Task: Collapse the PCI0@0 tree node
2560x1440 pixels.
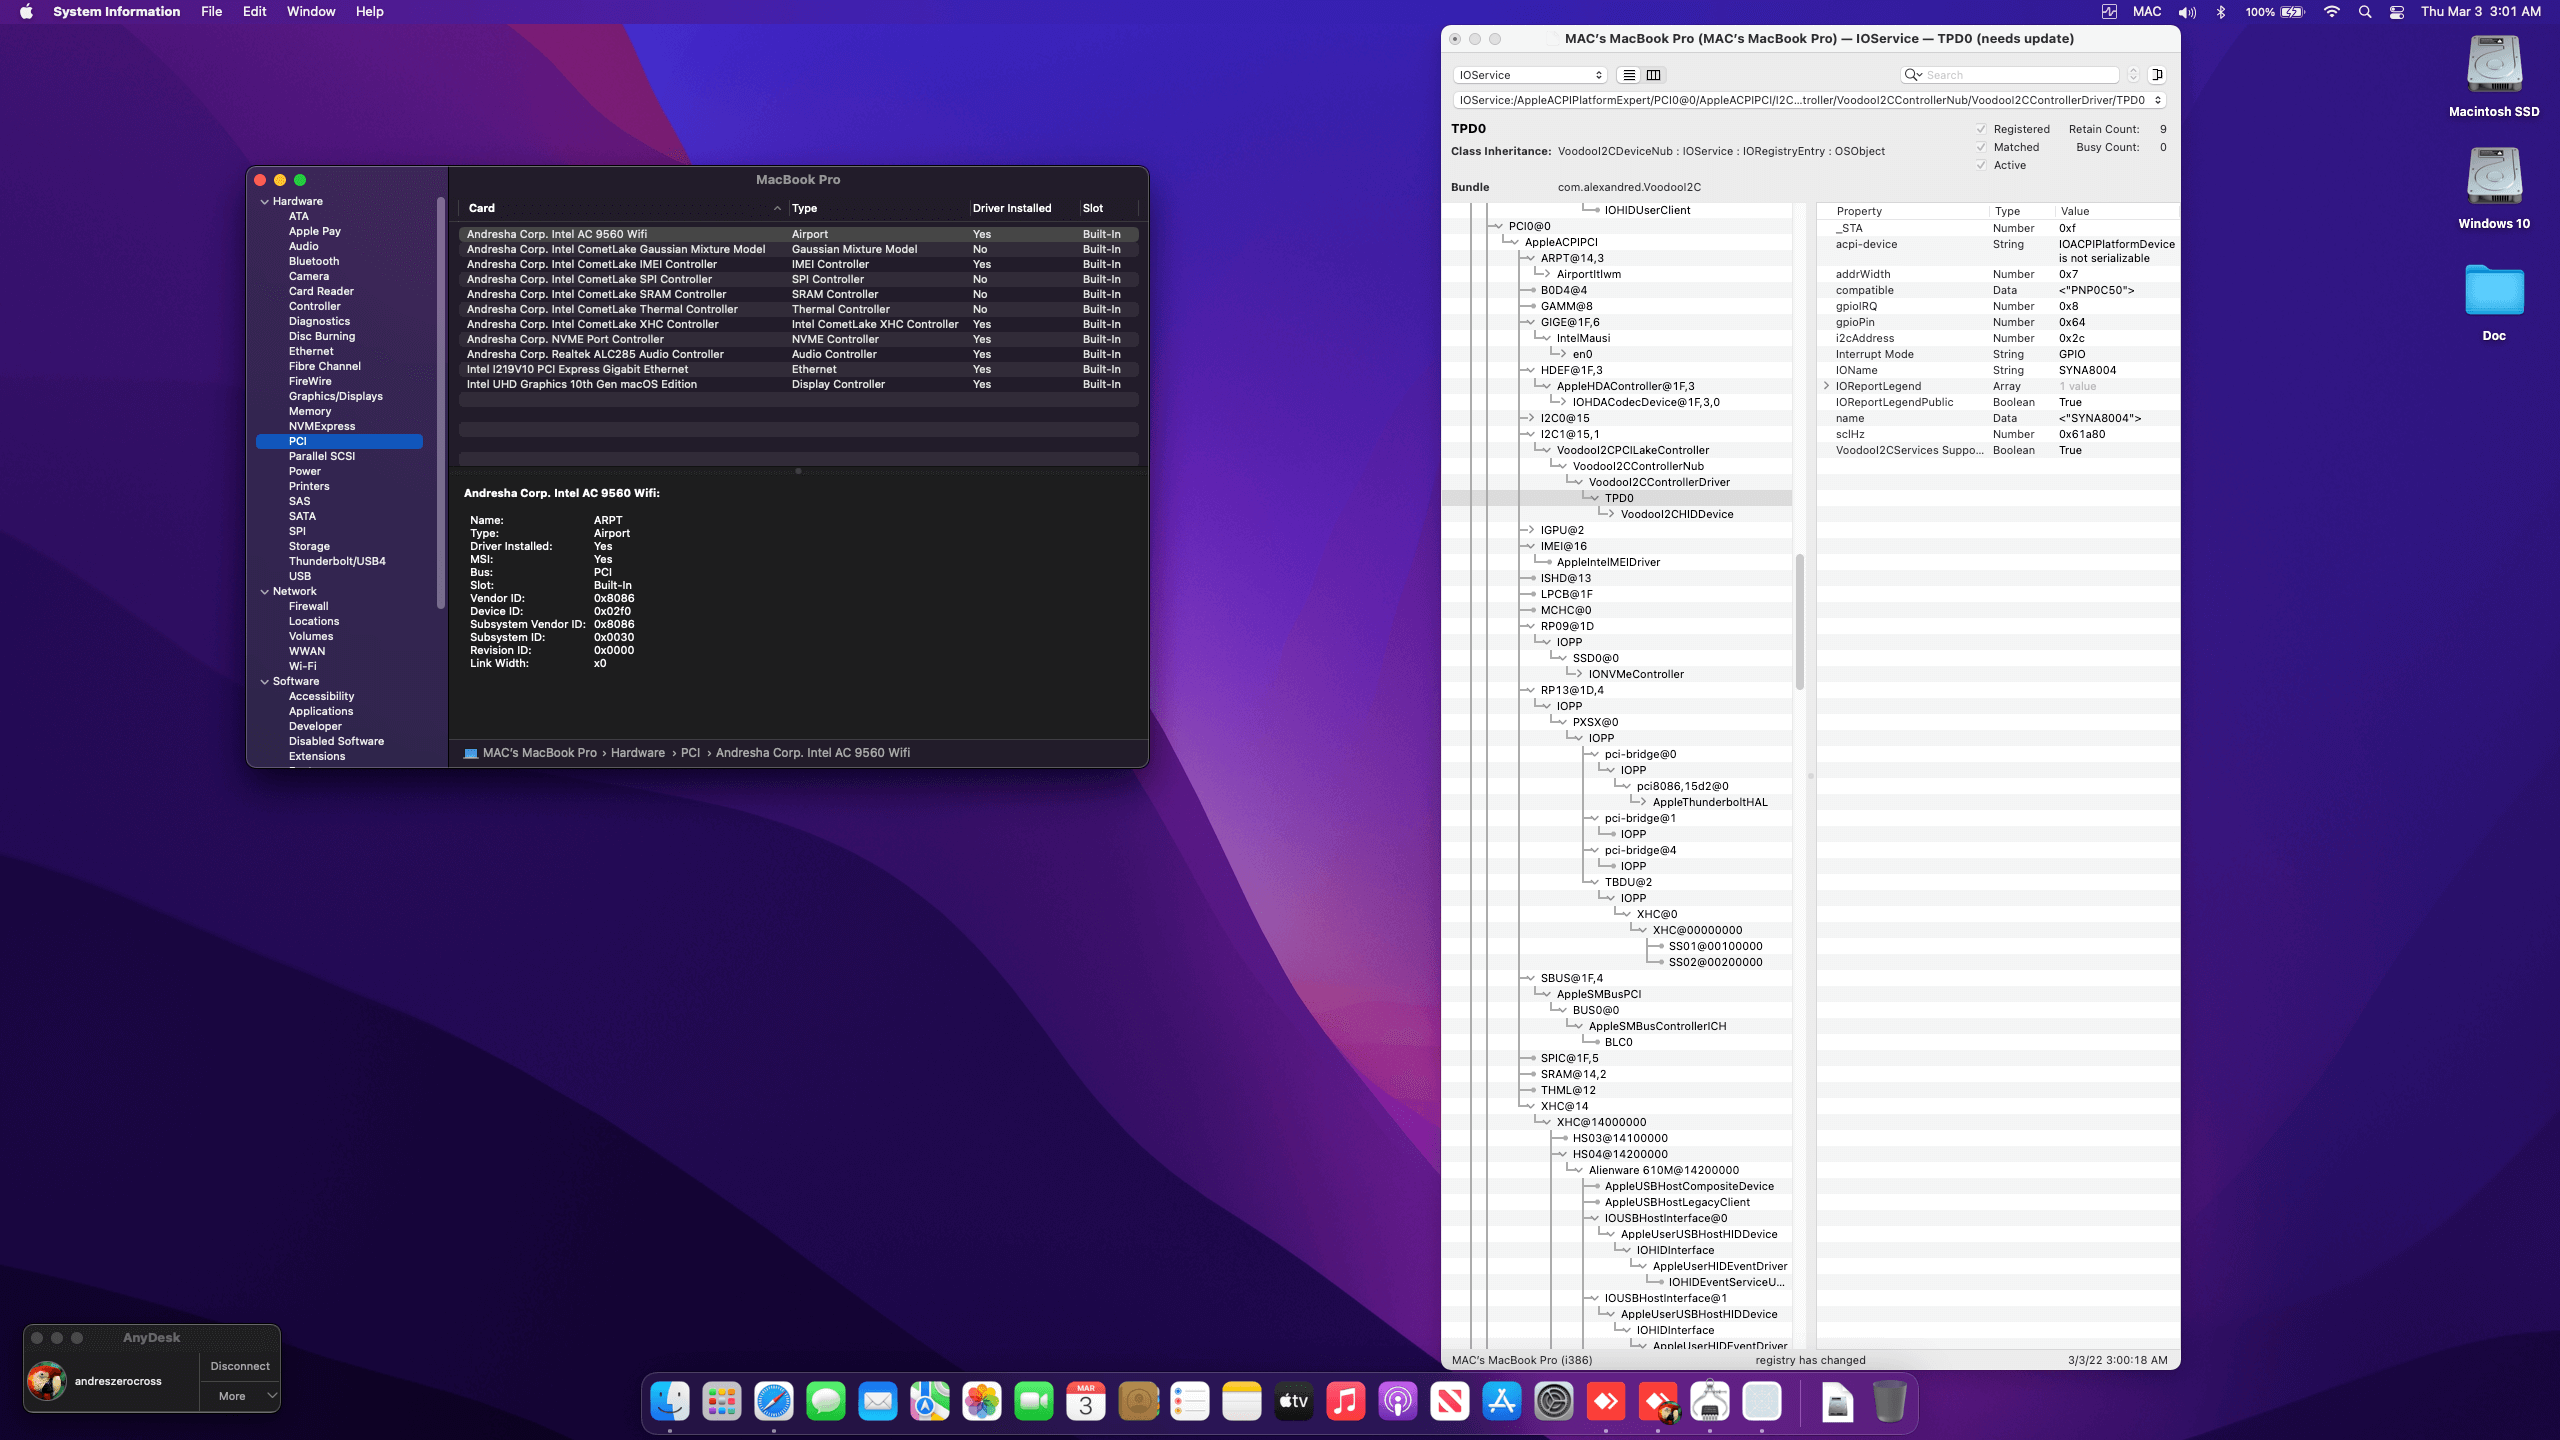Action: click(x=1498, y=226)
